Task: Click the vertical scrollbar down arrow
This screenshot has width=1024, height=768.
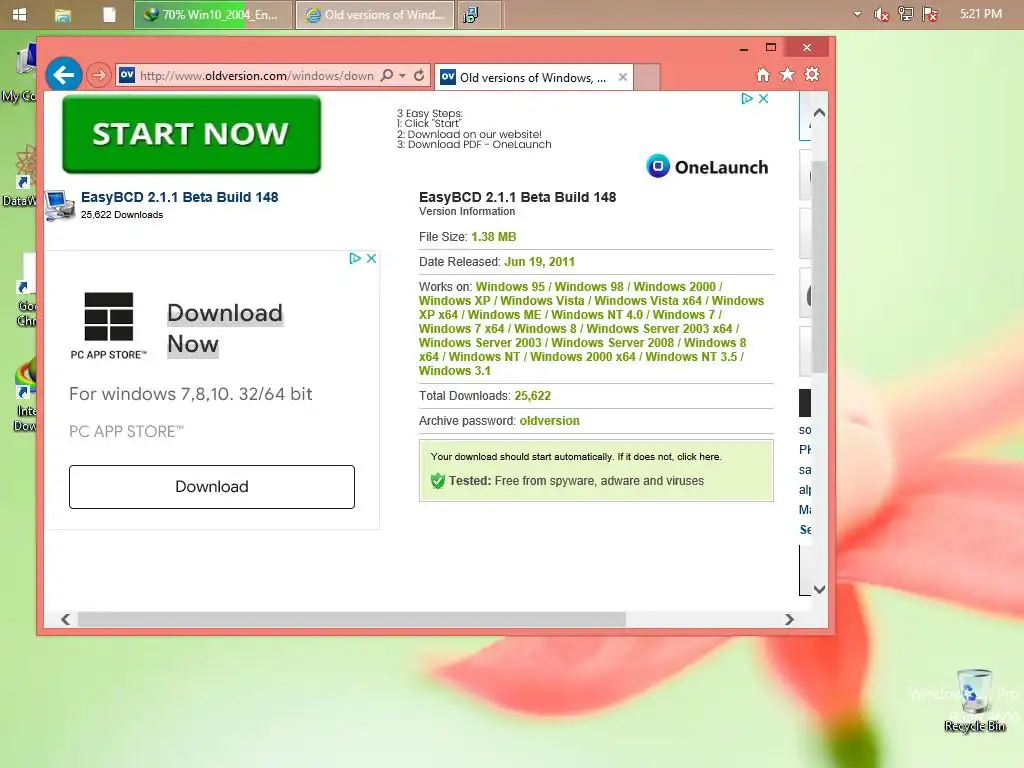Action: click(819, 589)
